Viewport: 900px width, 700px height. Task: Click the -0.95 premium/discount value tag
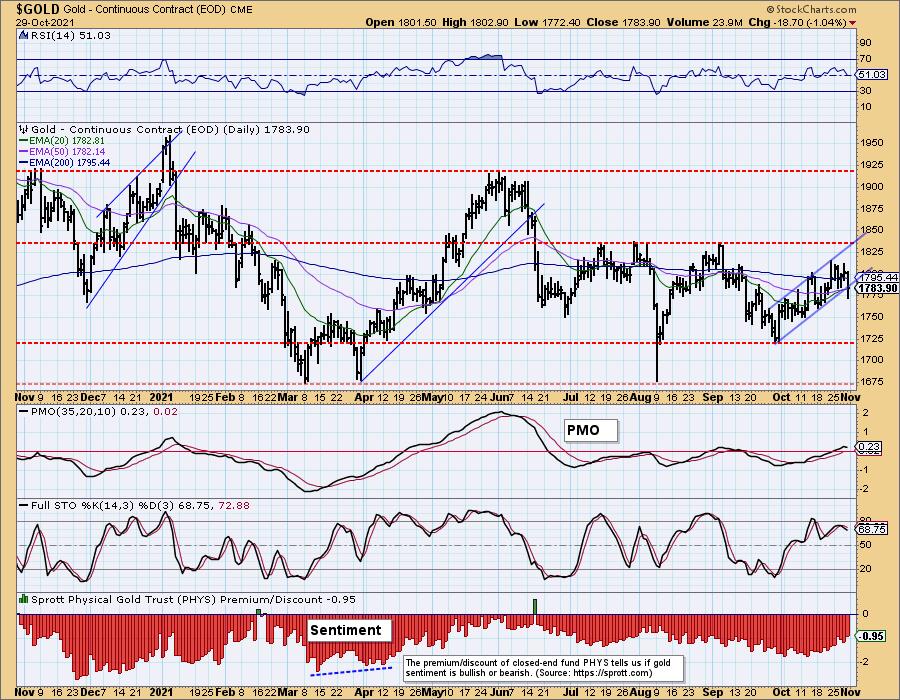[x=871, y=636]
